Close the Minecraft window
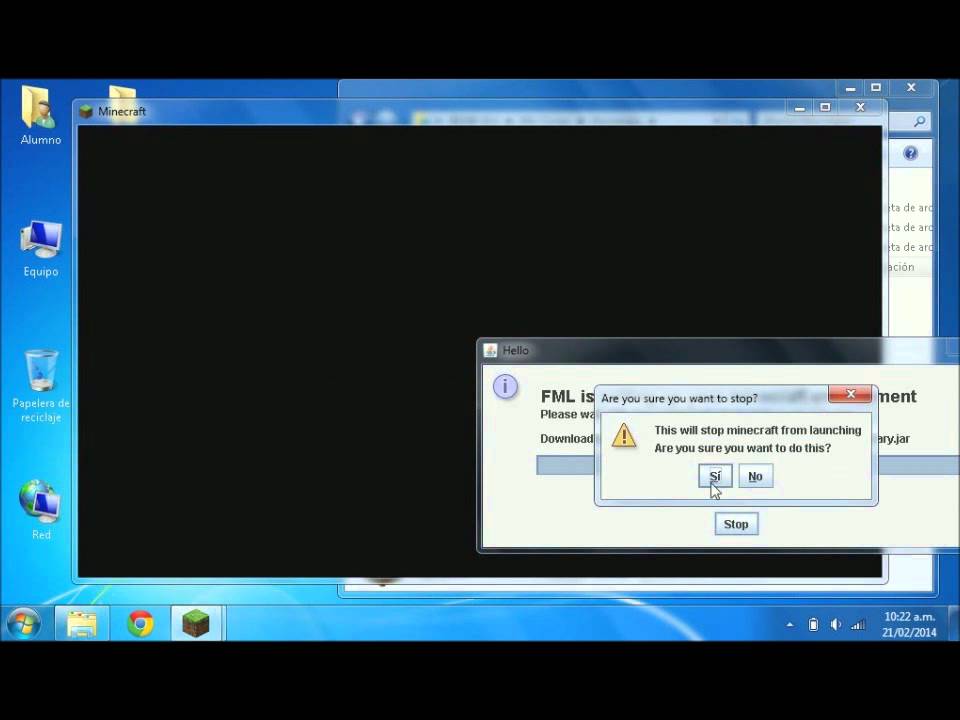Screen dimensions: 960x720 pos(861,108)
